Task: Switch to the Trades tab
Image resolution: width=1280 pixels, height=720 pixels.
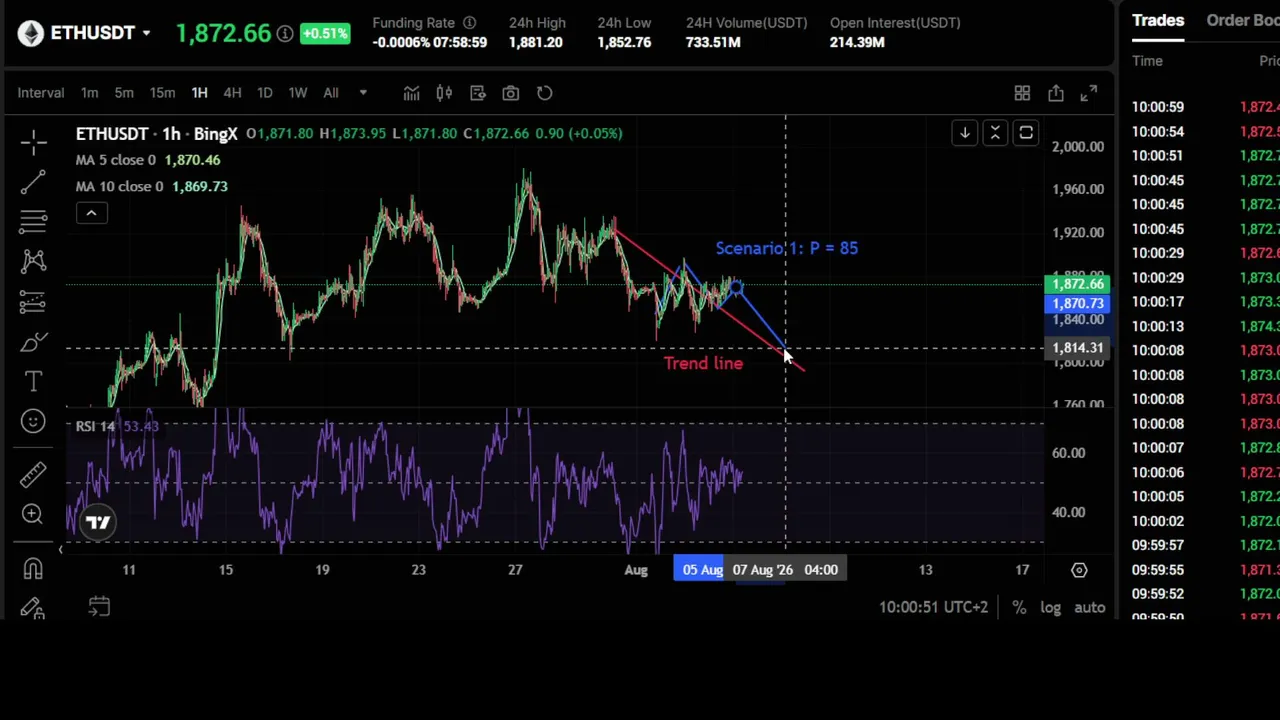Action: click(x=1158, y=20)
